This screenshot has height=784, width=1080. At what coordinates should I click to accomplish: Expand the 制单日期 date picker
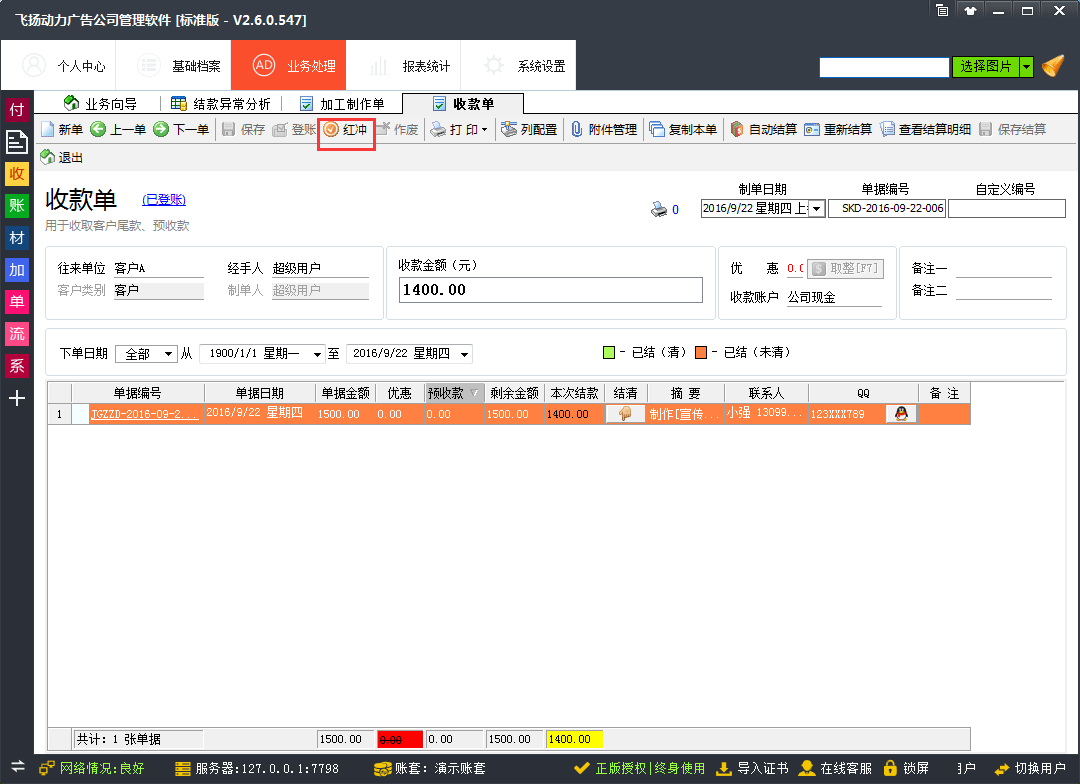pos(816,209)
